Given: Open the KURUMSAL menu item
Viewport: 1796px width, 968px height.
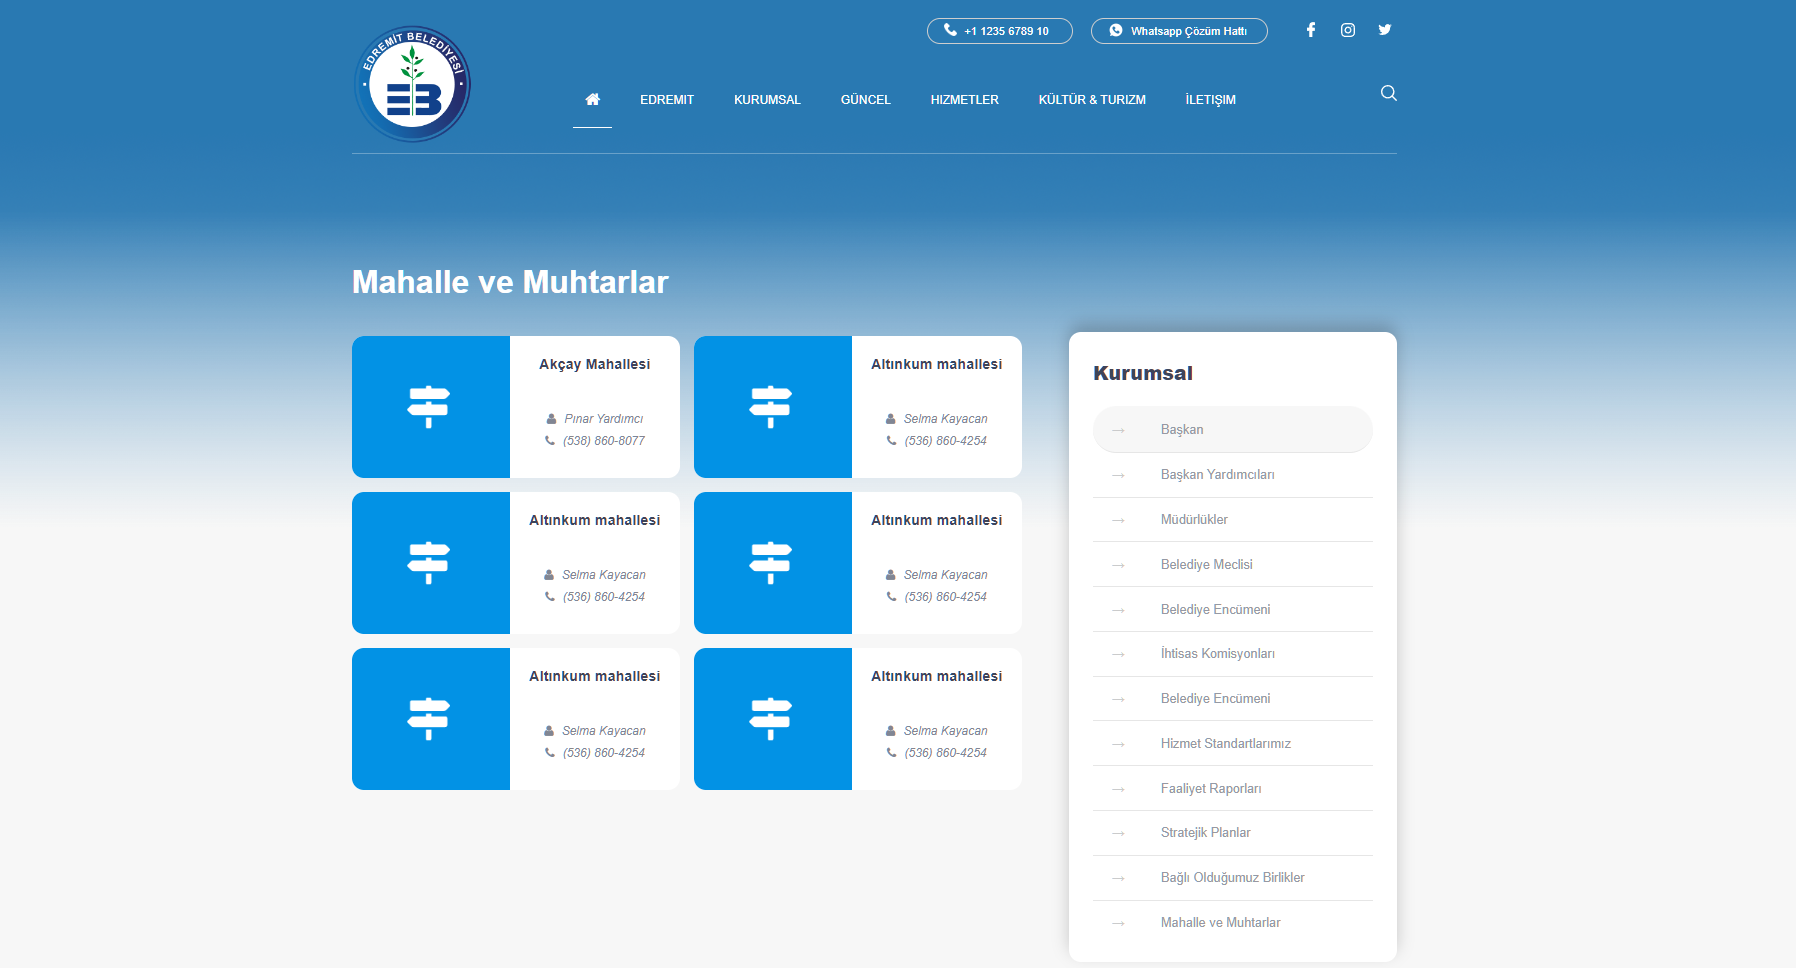Looking at the screenshot, I should (767, 100).
